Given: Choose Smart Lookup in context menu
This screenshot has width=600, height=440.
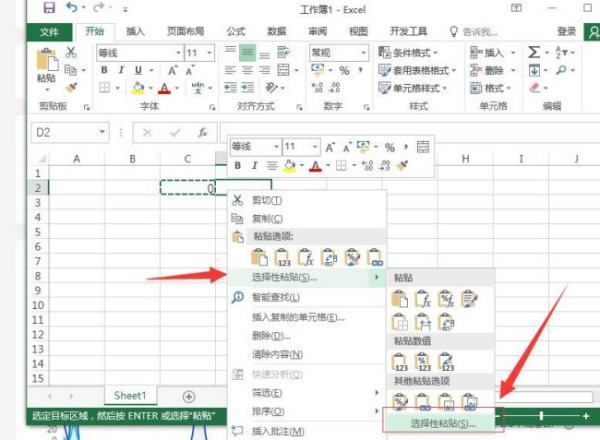Looking at the screenshot, I should 307,297.
